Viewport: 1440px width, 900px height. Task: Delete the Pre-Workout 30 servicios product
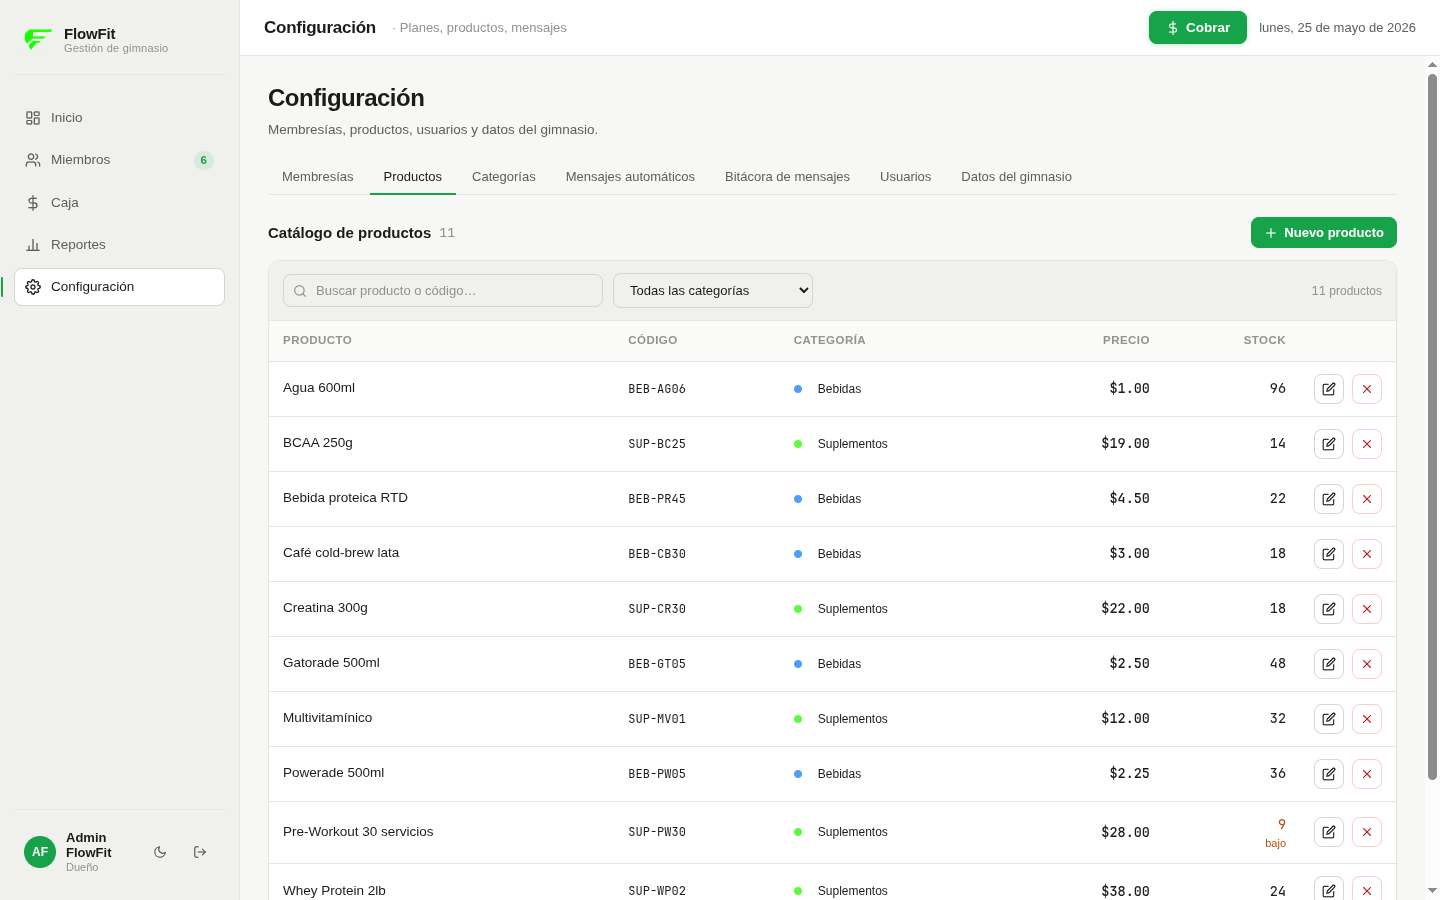click(x=1366, y=832)
